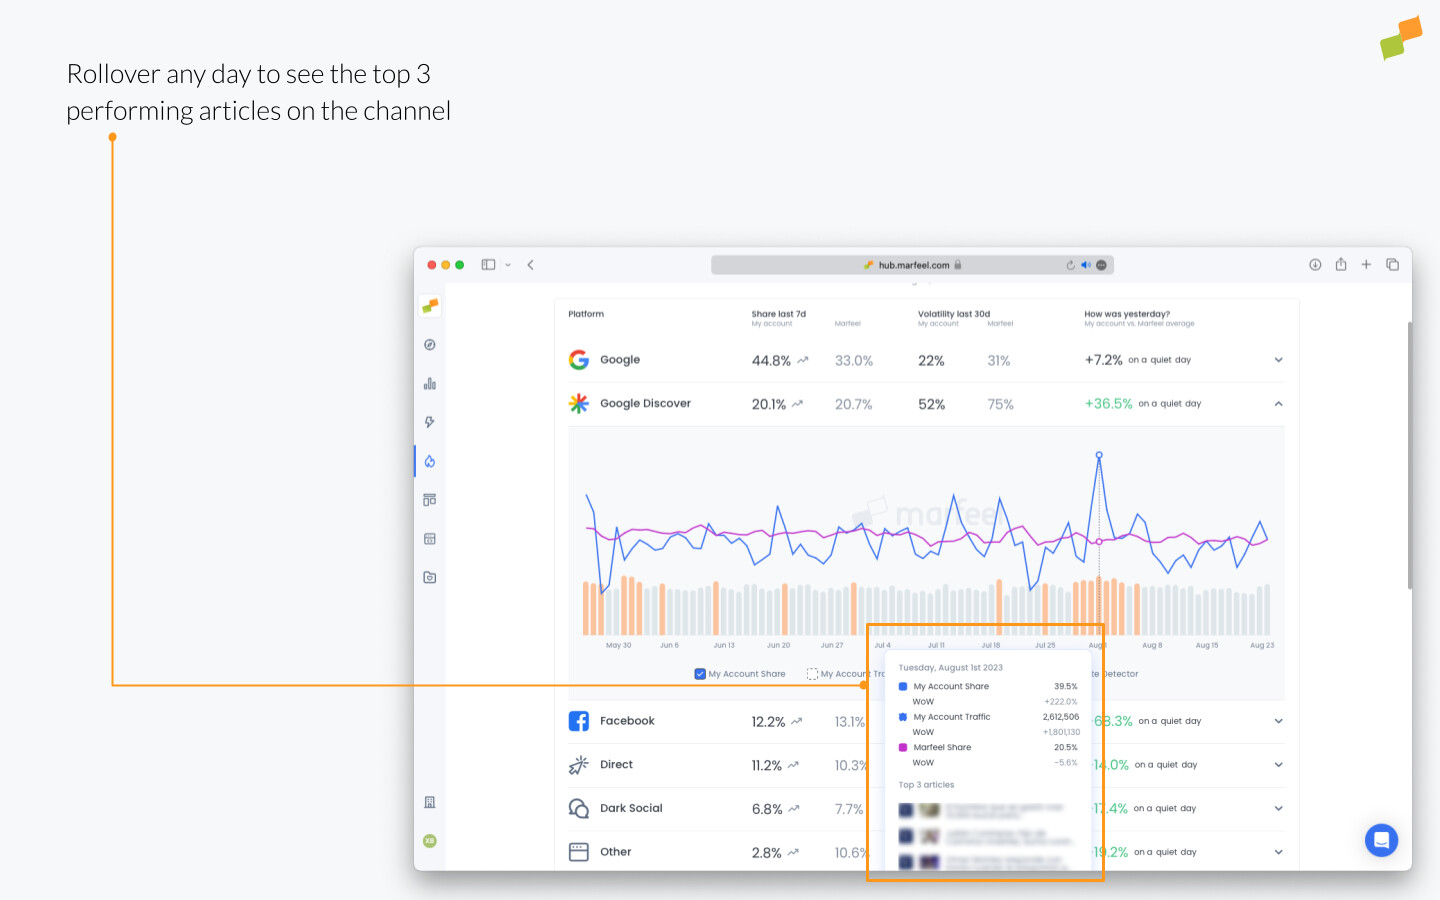Open the dashboard layout icon in sidebar
The height and width of the screenshot is (900, 1440).
click(x=429, y=499)
